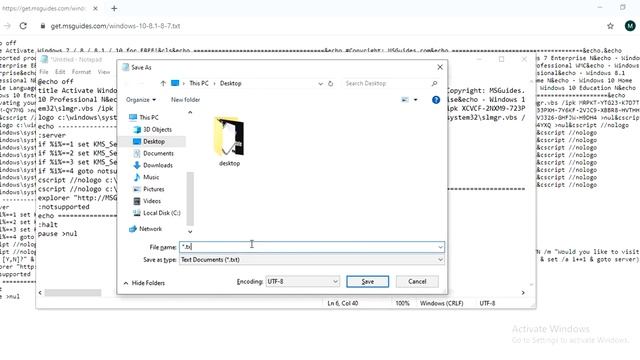The width and height of the screenshot is (640, 360).
Task: Open the address bar previous locations dropdown
Action: 320,84
